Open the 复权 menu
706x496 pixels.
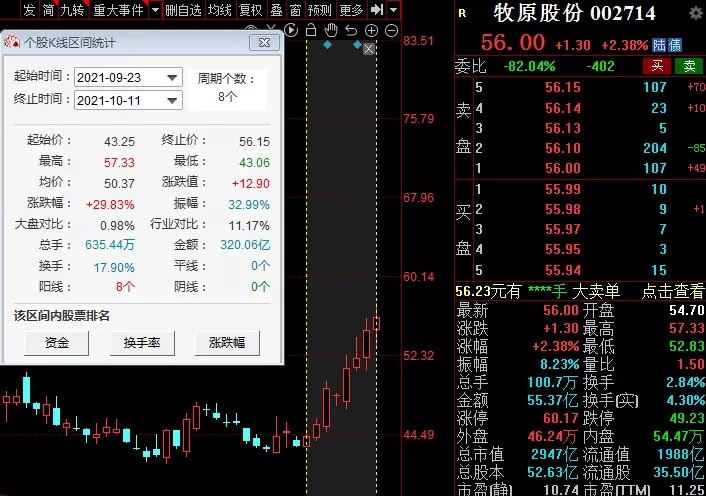[x=250, y=9]
